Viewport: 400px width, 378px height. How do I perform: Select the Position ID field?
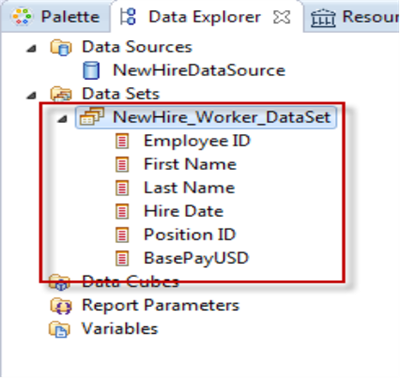190,234
